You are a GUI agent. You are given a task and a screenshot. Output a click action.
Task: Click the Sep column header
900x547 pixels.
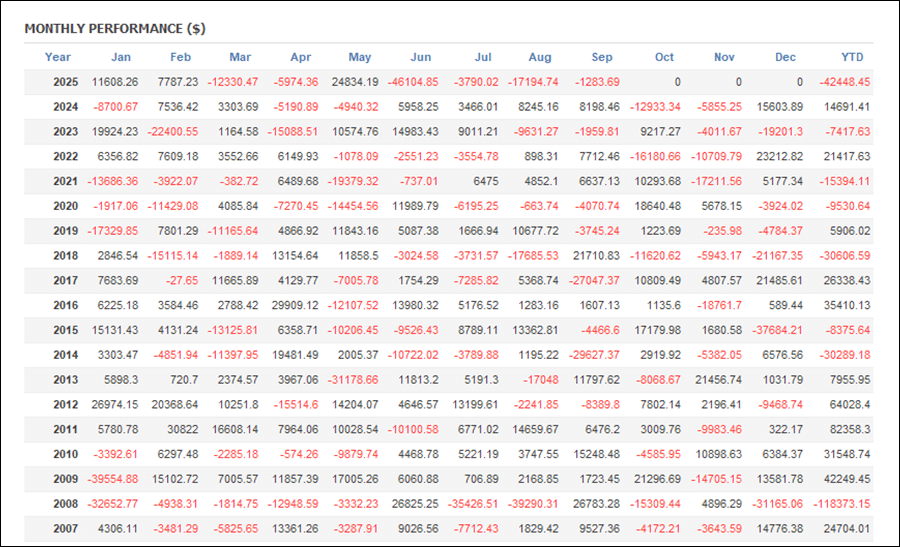pos(601,57)
